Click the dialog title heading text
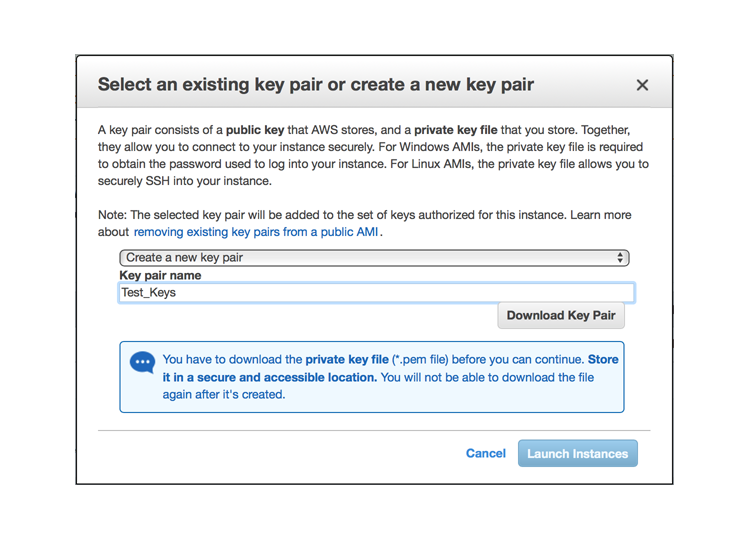The image size is (749, 539). [x=316, y=85]
